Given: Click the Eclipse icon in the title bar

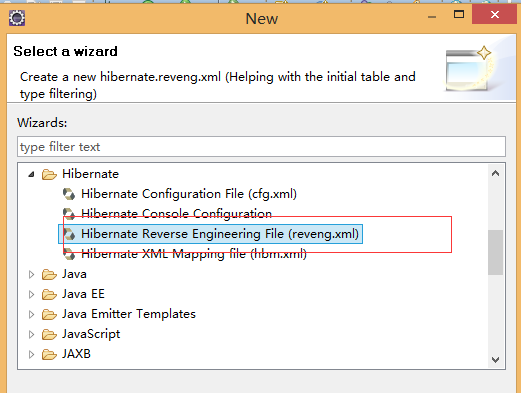Looking at the screenshot, I should click(17, 18).
